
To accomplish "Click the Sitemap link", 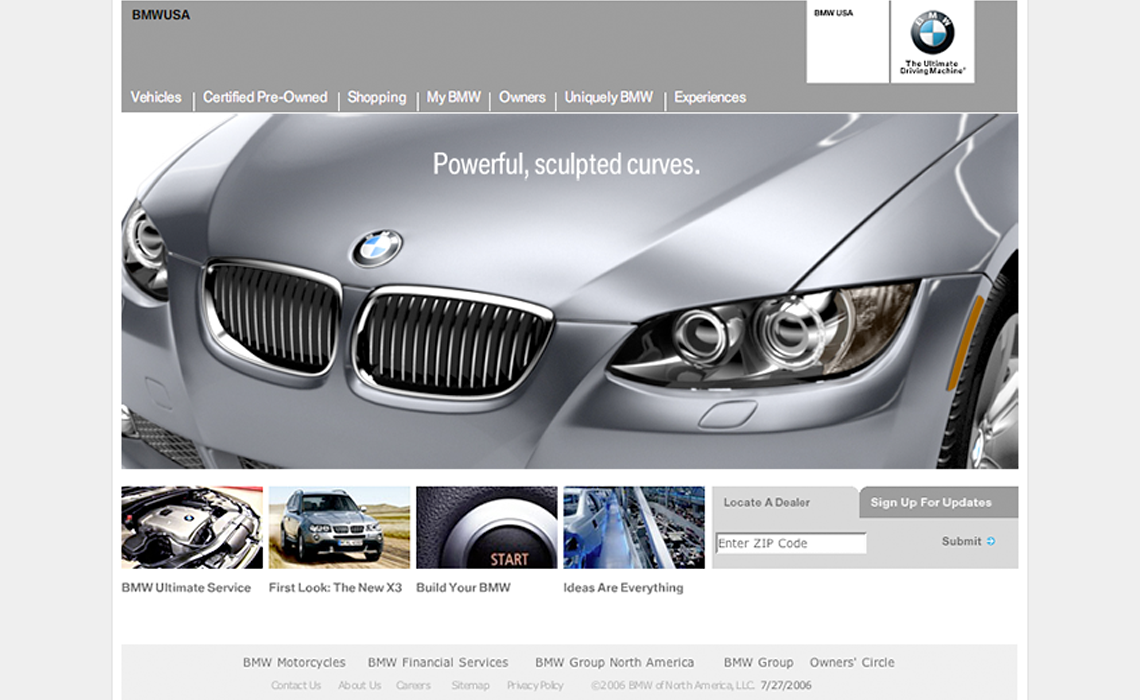I will (x=470, y=685).
